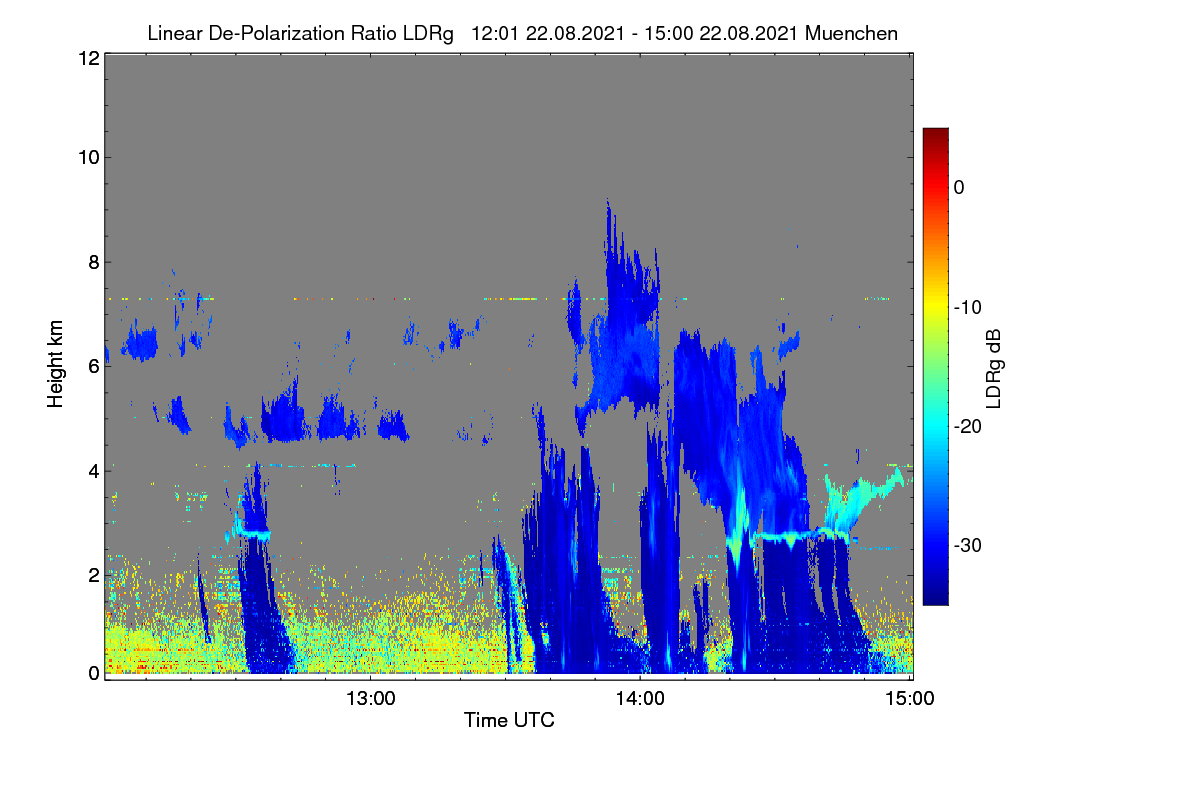The height and width of the screenshot is (800, 1200).
Task: Click the height axis label 8
Action: (92, 262)
